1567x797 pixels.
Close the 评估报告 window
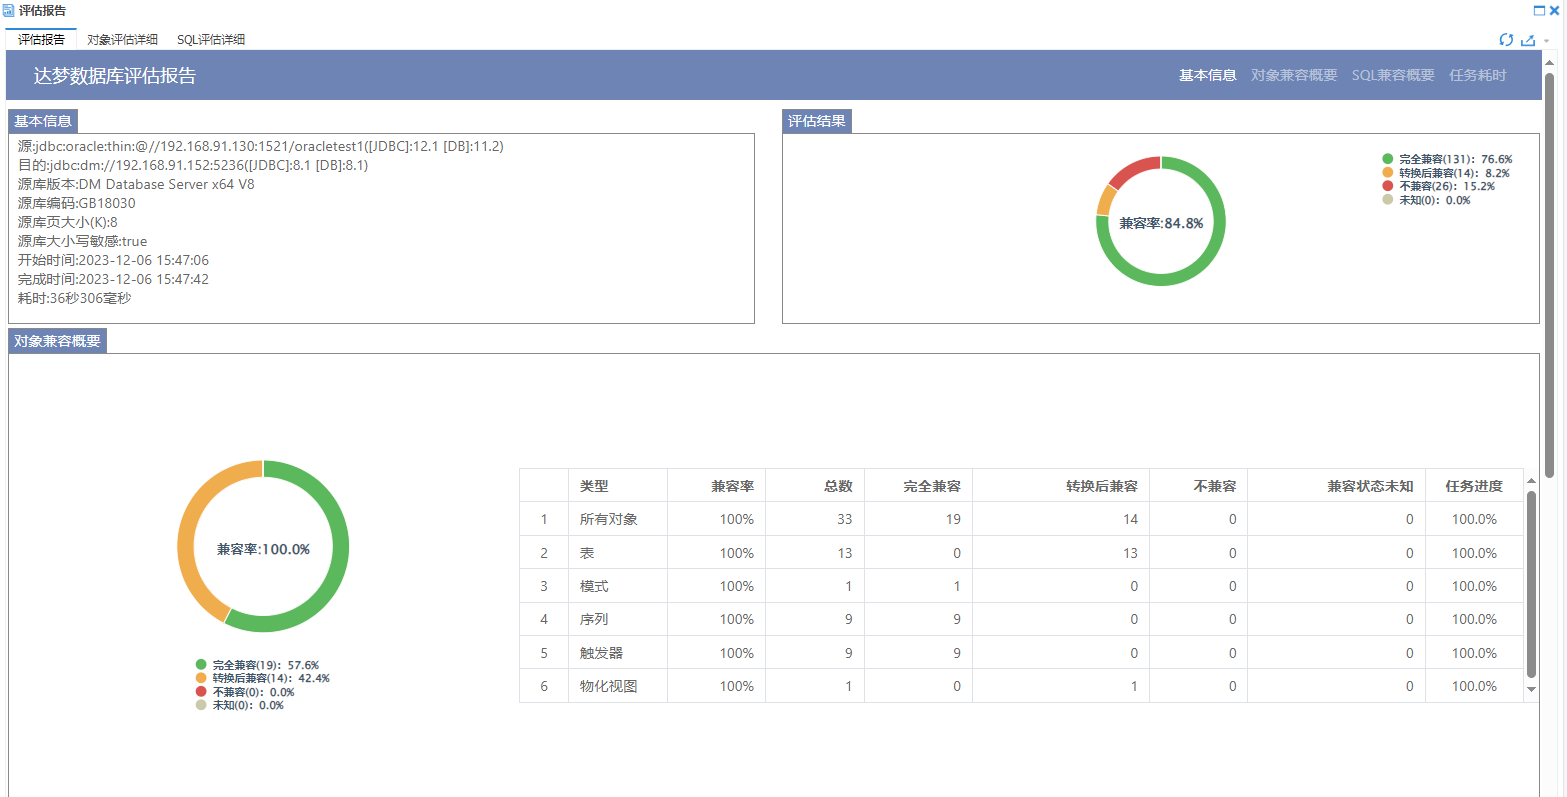pos(1554,10)
